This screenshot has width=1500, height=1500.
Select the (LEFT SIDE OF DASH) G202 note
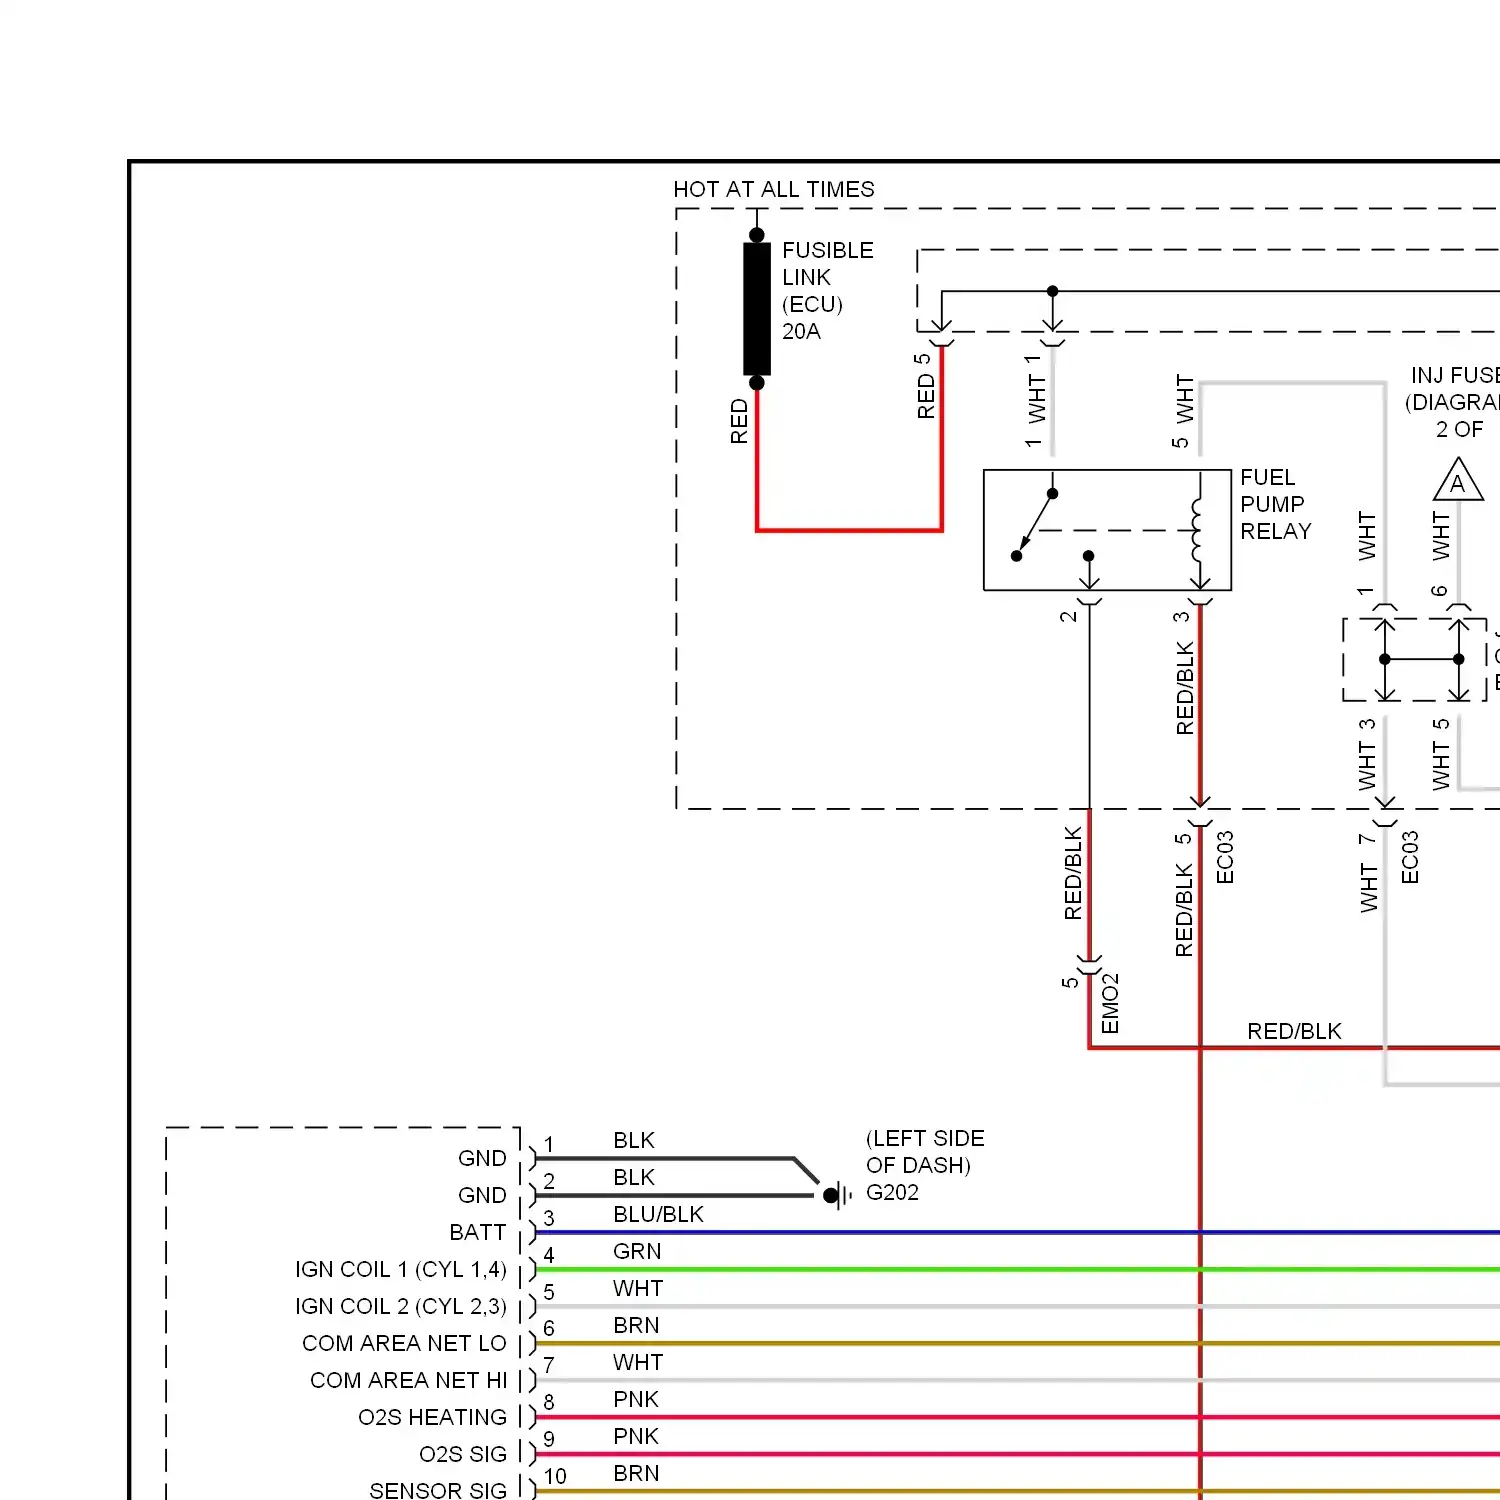click(925, 1165)
